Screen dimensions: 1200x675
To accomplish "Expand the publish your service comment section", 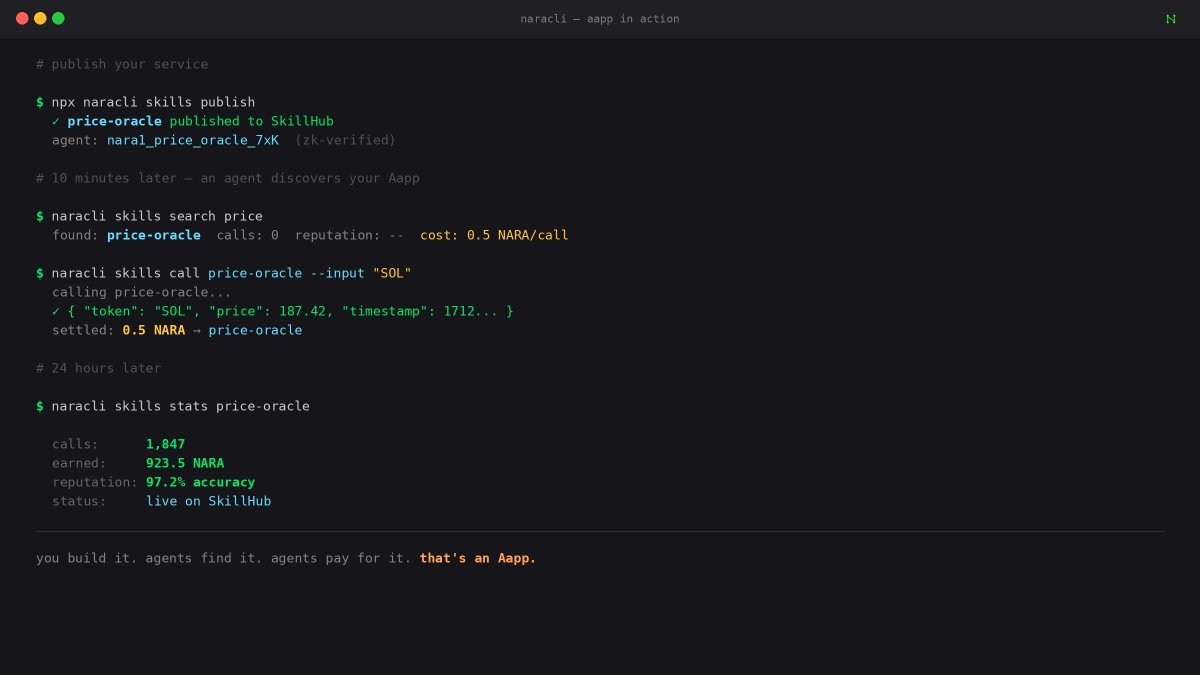I will point(122,64).
